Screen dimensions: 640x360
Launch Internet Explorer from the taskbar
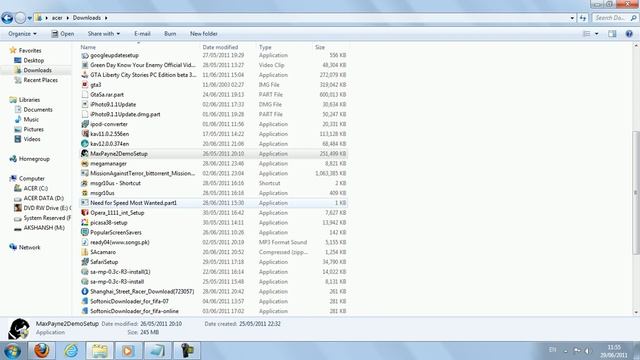click(x=71, y=351)
